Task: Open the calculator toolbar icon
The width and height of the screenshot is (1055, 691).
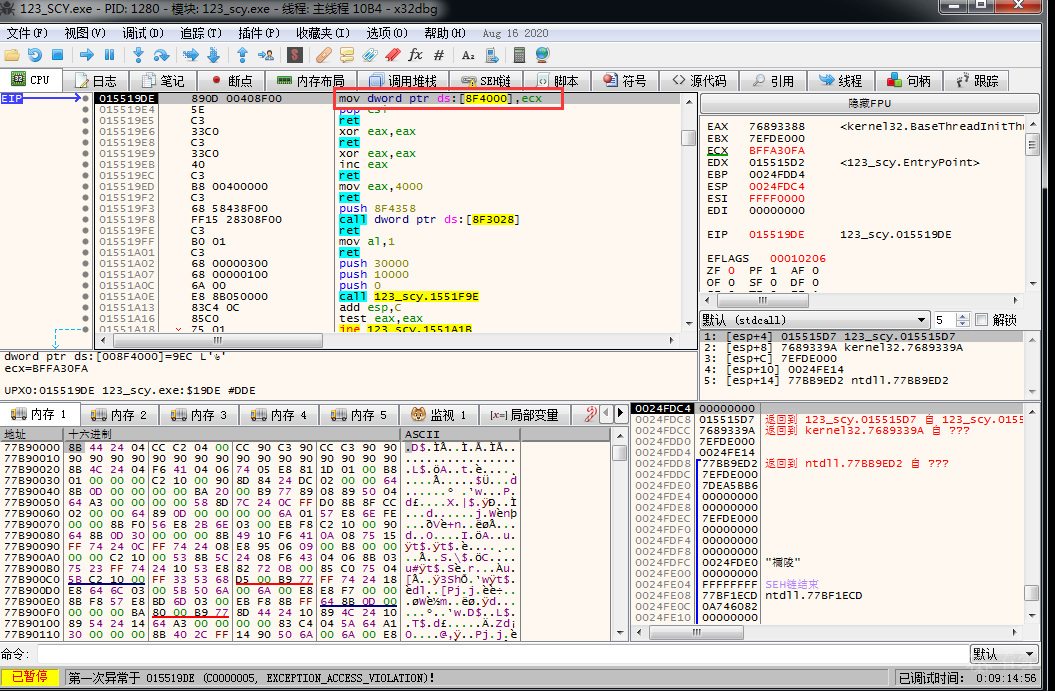Action: (517, 55)
